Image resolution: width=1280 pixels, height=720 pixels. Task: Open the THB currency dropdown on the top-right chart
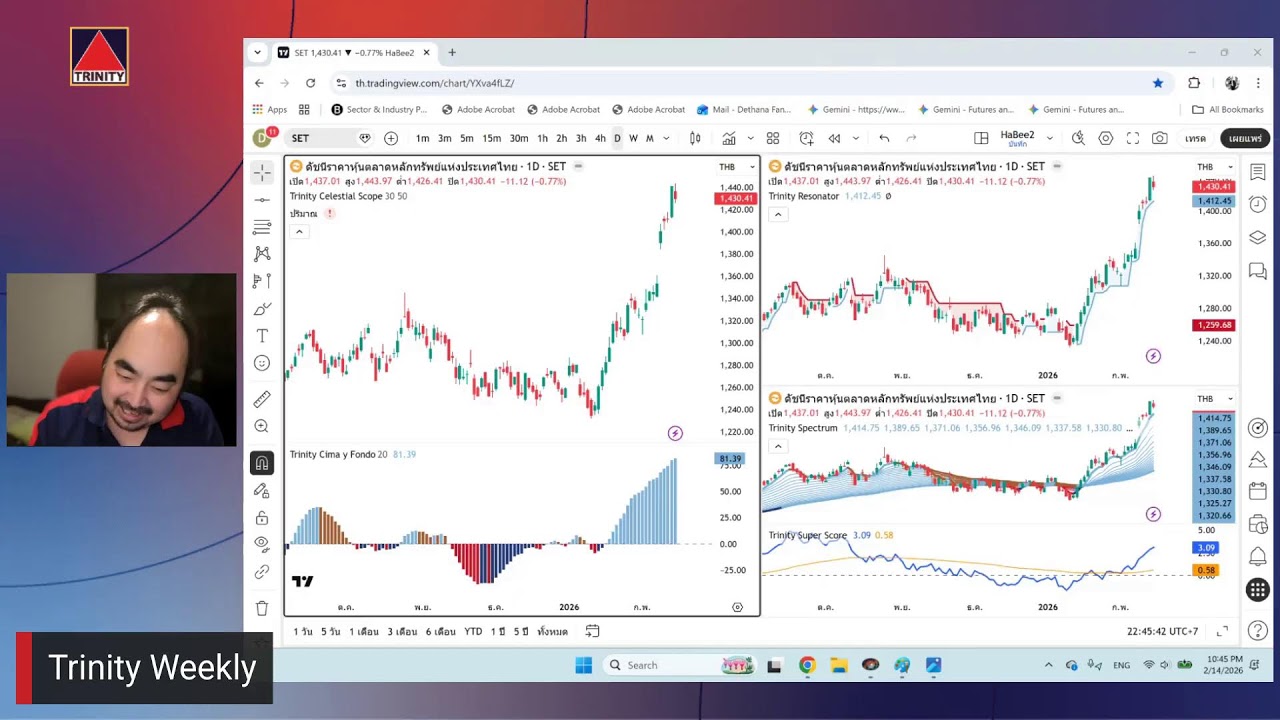pos(1216,167)
